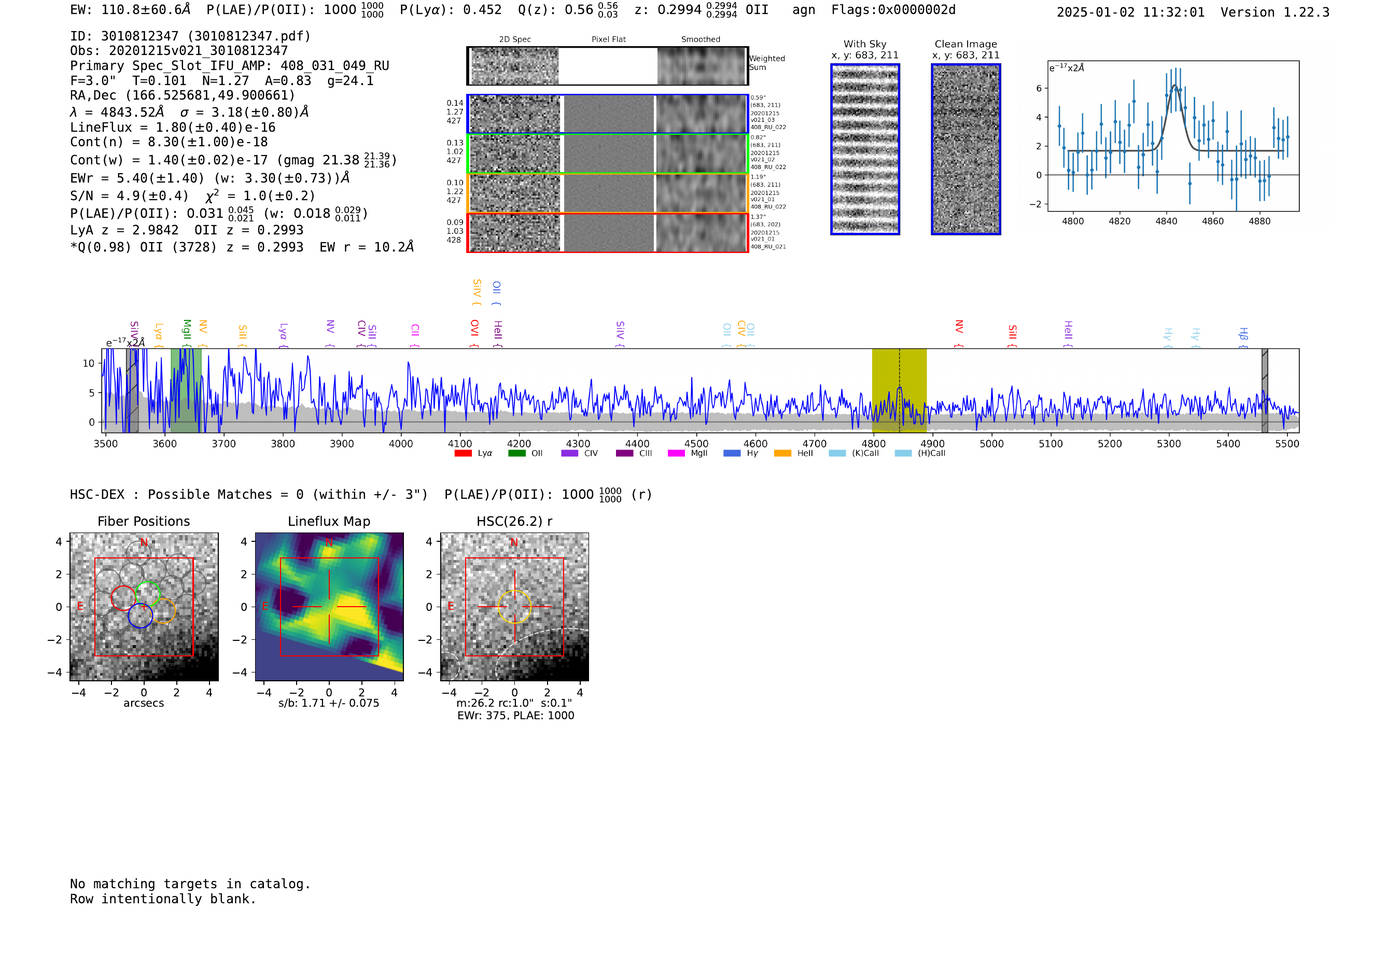Select the orange HeII legend swatch
Screen dimensions: 1400x953
(782, 453)
